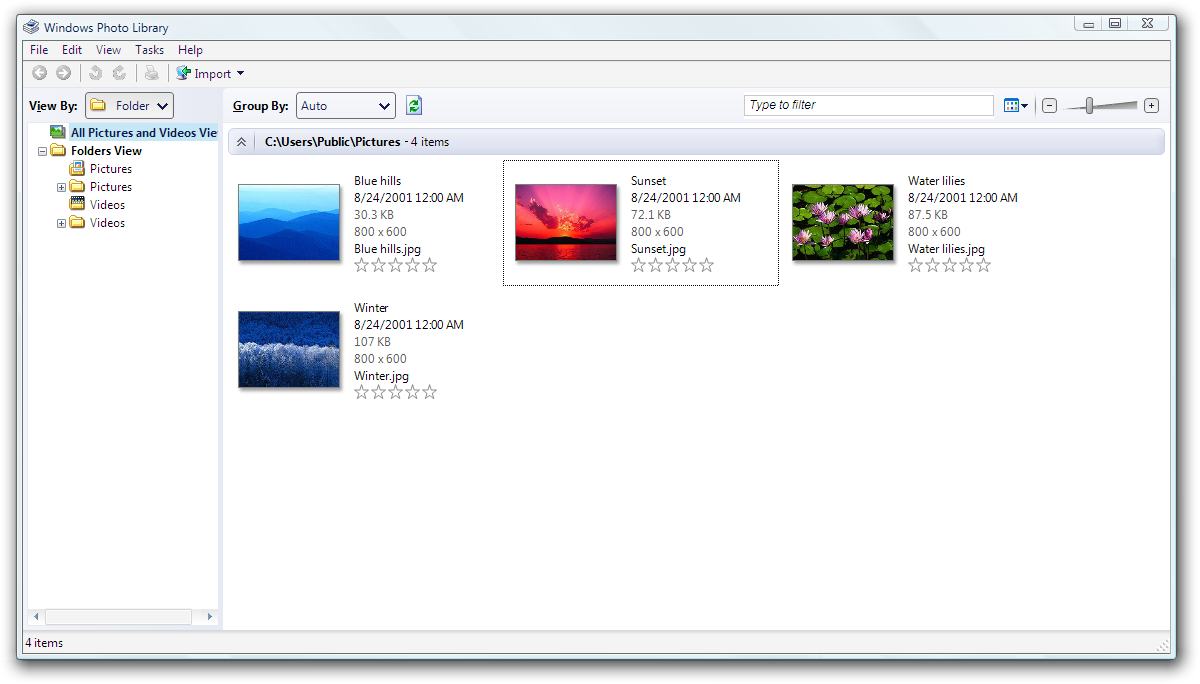Open the view layout dropdown arrow
This screenshot has height=684, width=1200.
[1024, 106]
